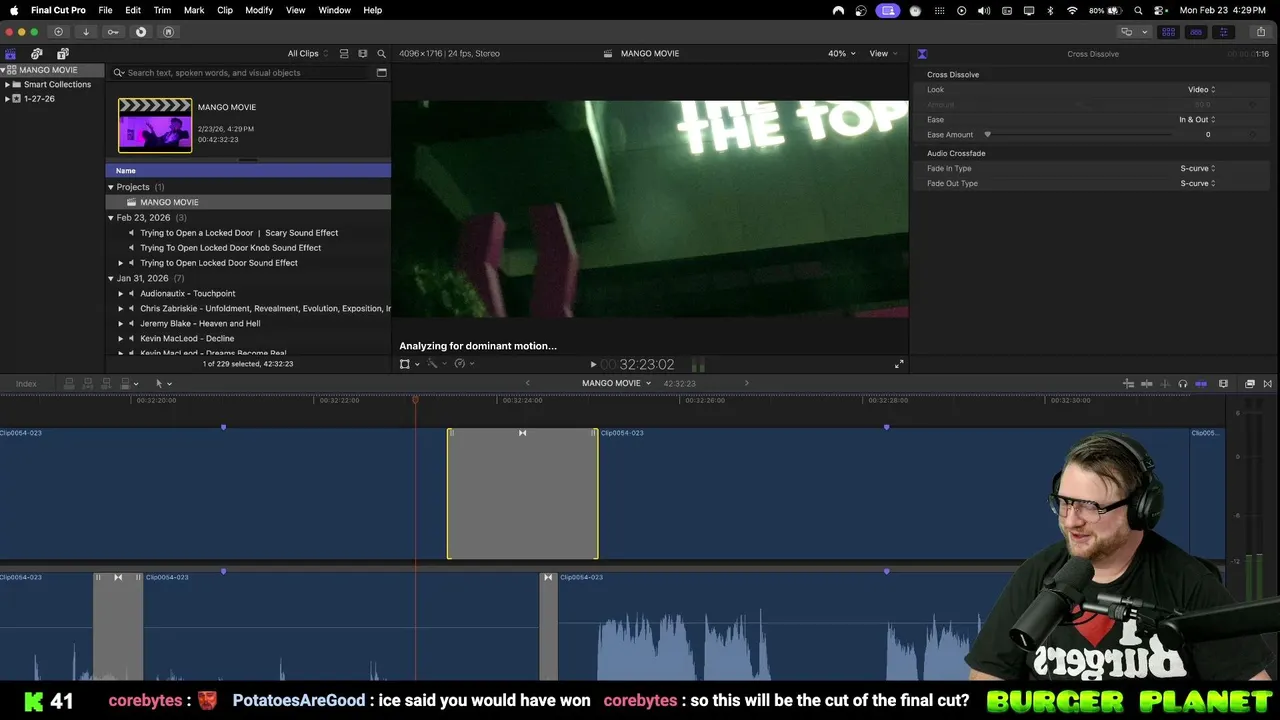This screenshot has width=1280, height=720.
Task: Open timeline clip appearance filmstrip icon
Action: pyautogui.click(x=1223, y=384)
